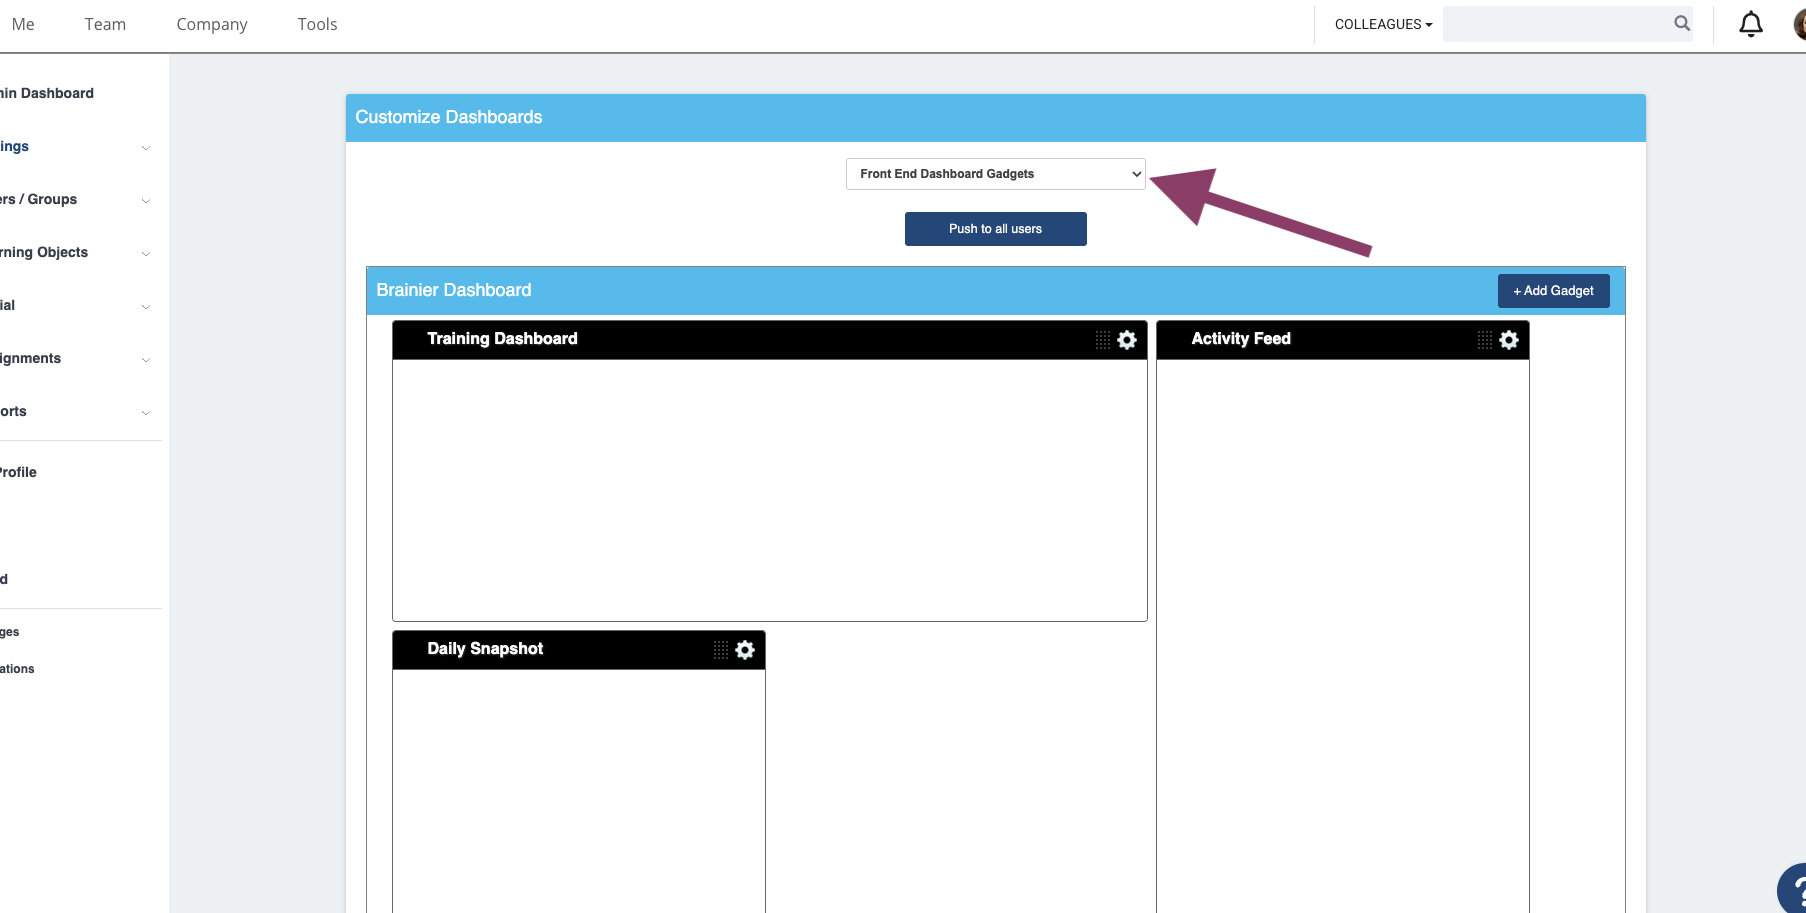This screenshot has width=1806, height=913.
Task: Click Daily Snapshot gadget title
Action: [485, 649]
